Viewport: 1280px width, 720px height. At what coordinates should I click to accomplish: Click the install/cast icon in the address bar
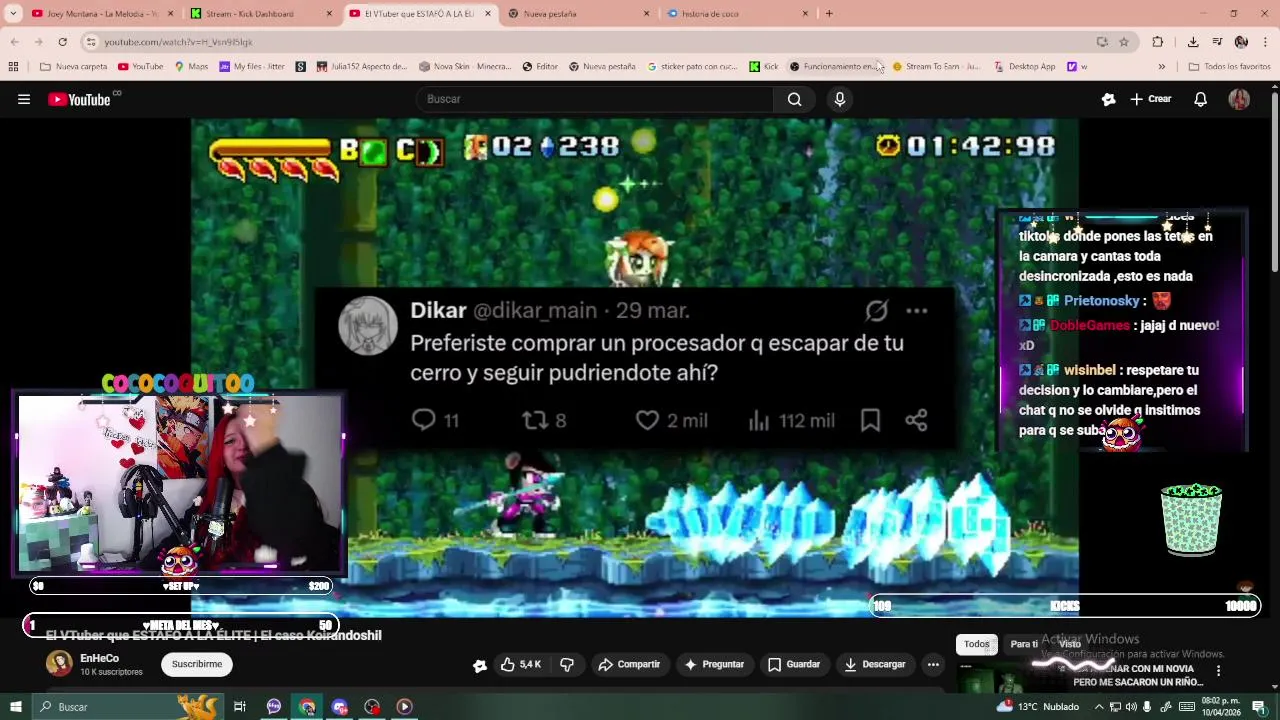pyautogui.click(x=1102, y=42)
